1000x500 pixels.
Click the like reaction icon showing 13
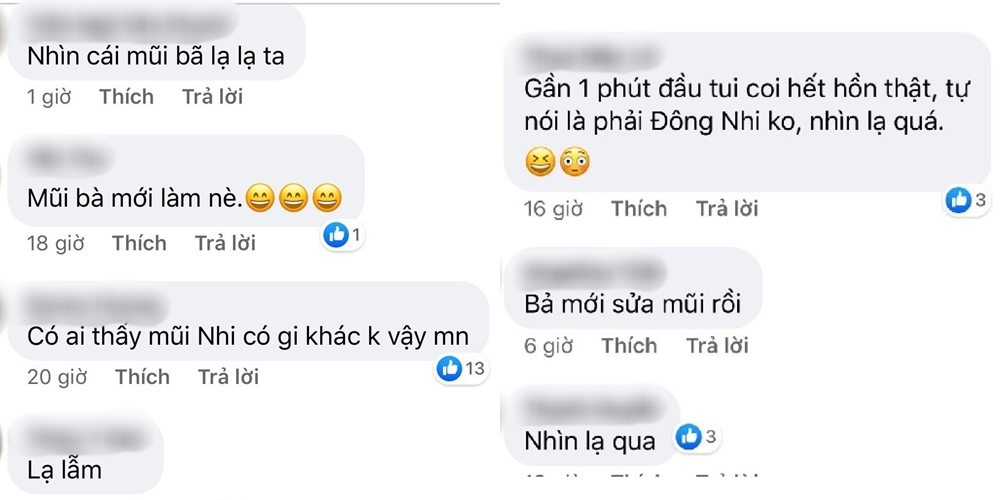(450, 369)
